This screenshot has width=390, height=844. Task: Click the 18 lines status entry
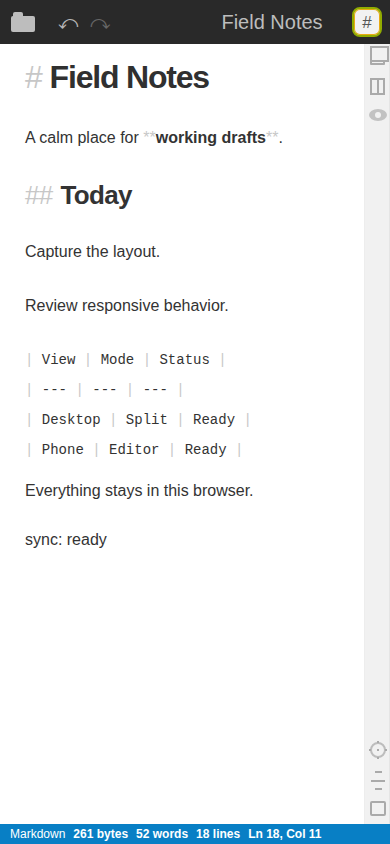[x=218, y=834]
